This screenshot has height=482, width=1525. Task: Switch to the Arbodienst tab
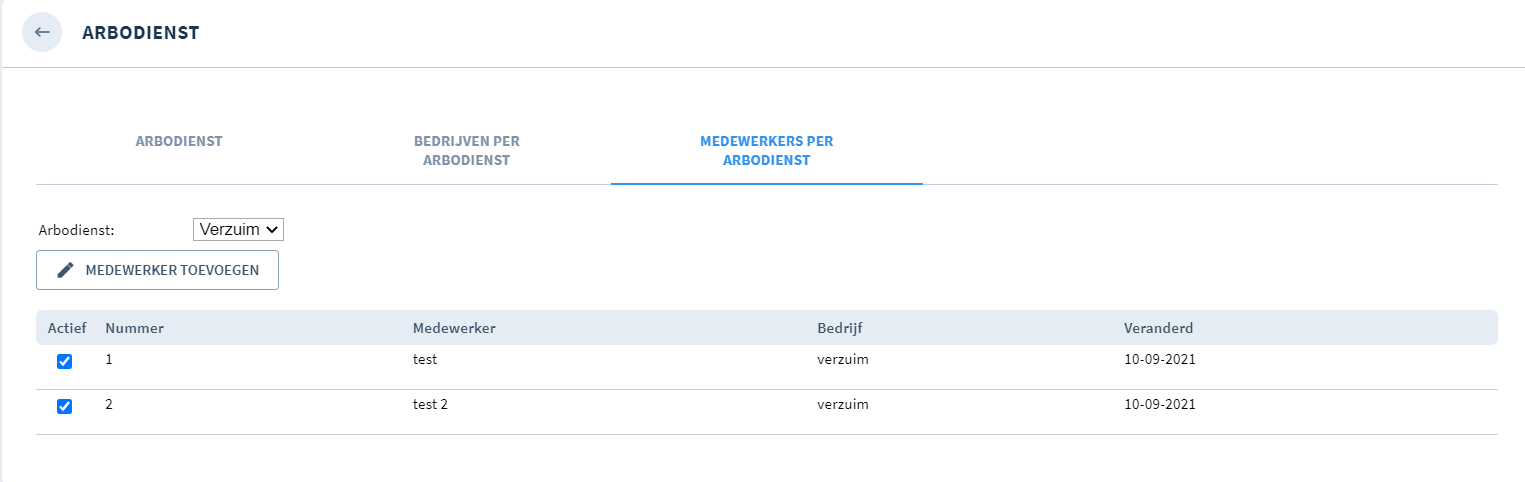[x=179, y=141]
